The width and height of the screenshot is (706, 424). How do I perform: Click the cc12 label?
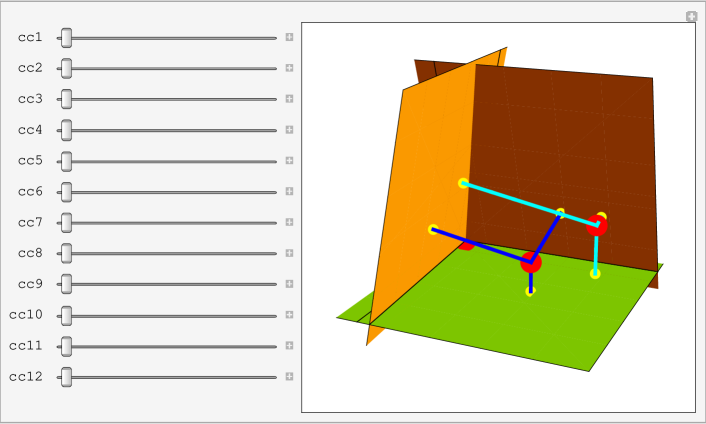[26, 376]
